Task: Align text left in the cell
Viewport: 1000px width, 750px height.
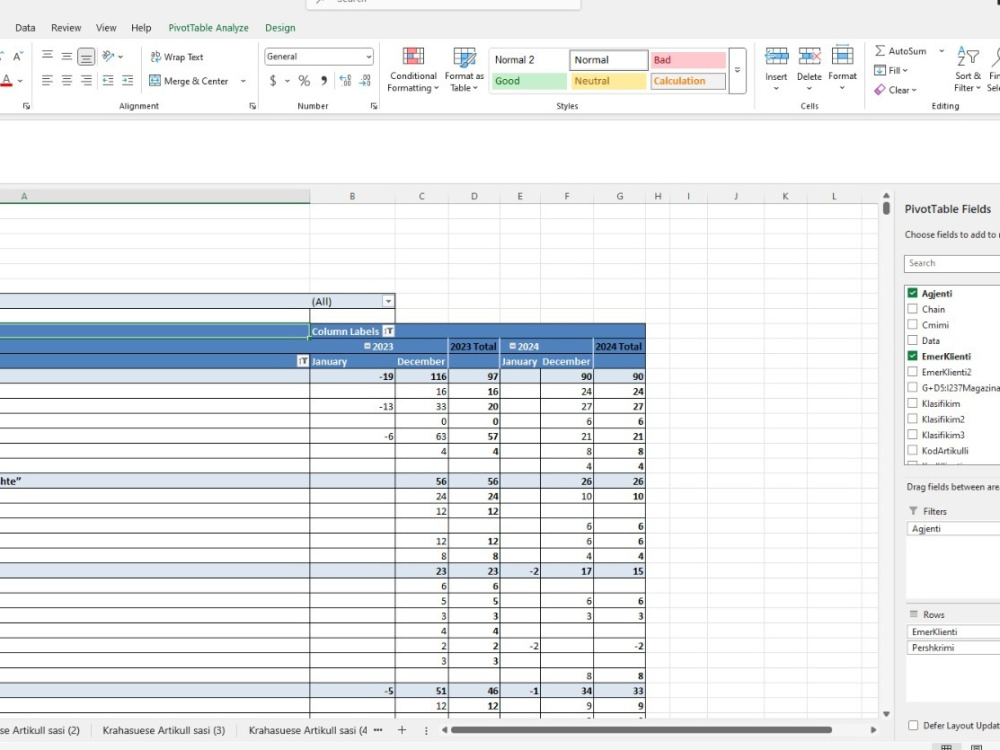Action: (47, 80)
